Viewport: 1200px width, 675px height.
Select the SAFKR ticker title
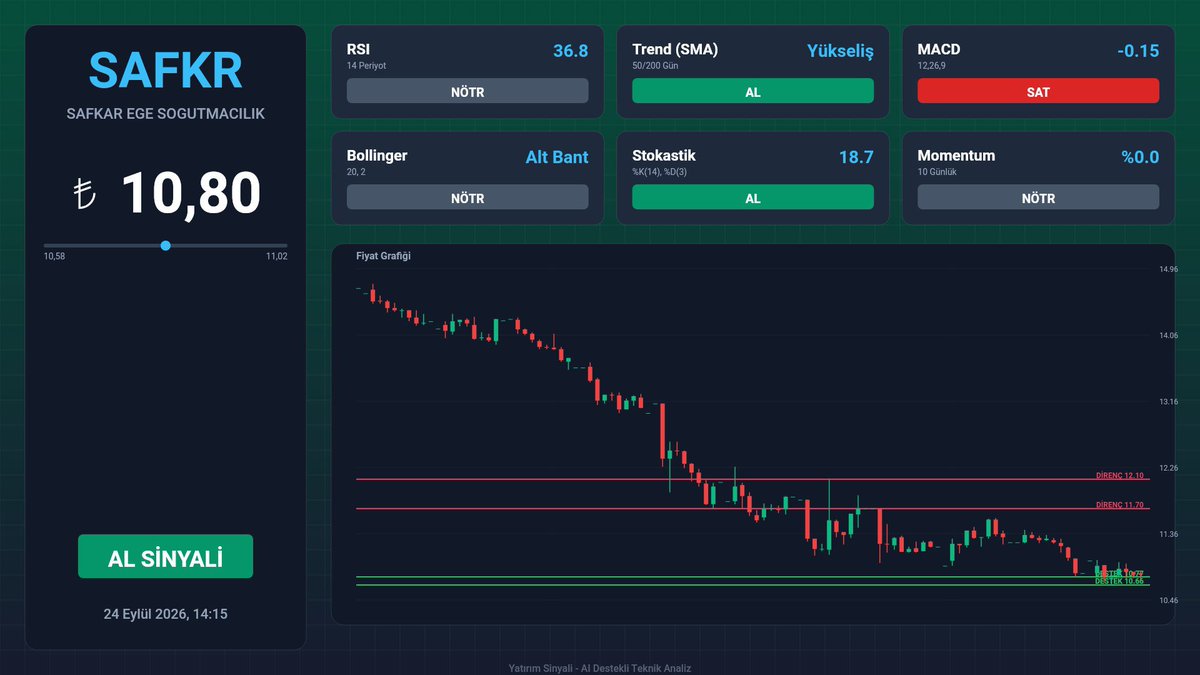click(x=165, y=70)
